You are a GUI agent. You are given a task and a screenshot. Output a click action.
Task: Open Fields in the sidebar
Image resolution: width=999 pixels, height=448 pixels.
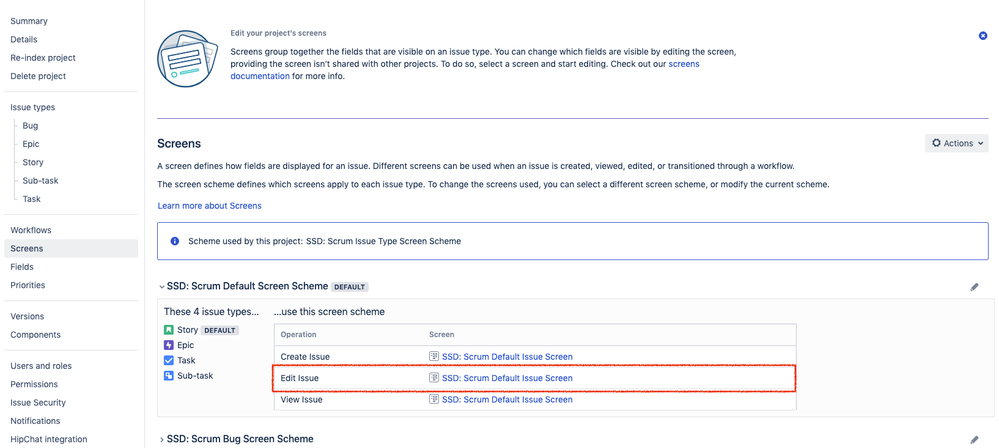22,267
